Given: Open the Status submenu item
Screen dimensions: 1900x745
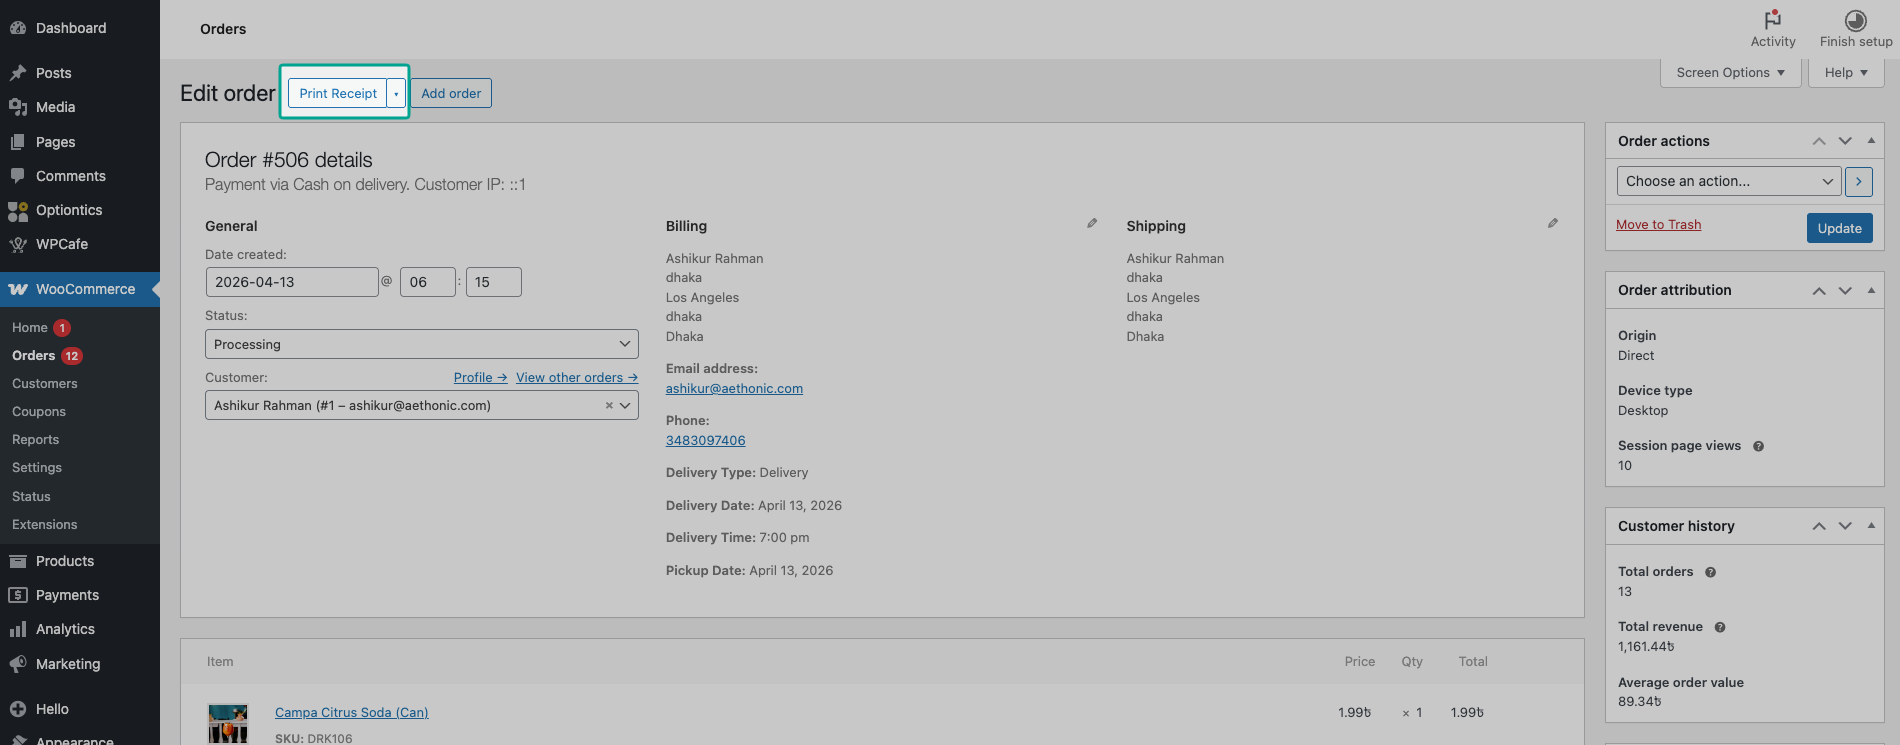Looking at the screenshot, I should click(x=31, y=496).
